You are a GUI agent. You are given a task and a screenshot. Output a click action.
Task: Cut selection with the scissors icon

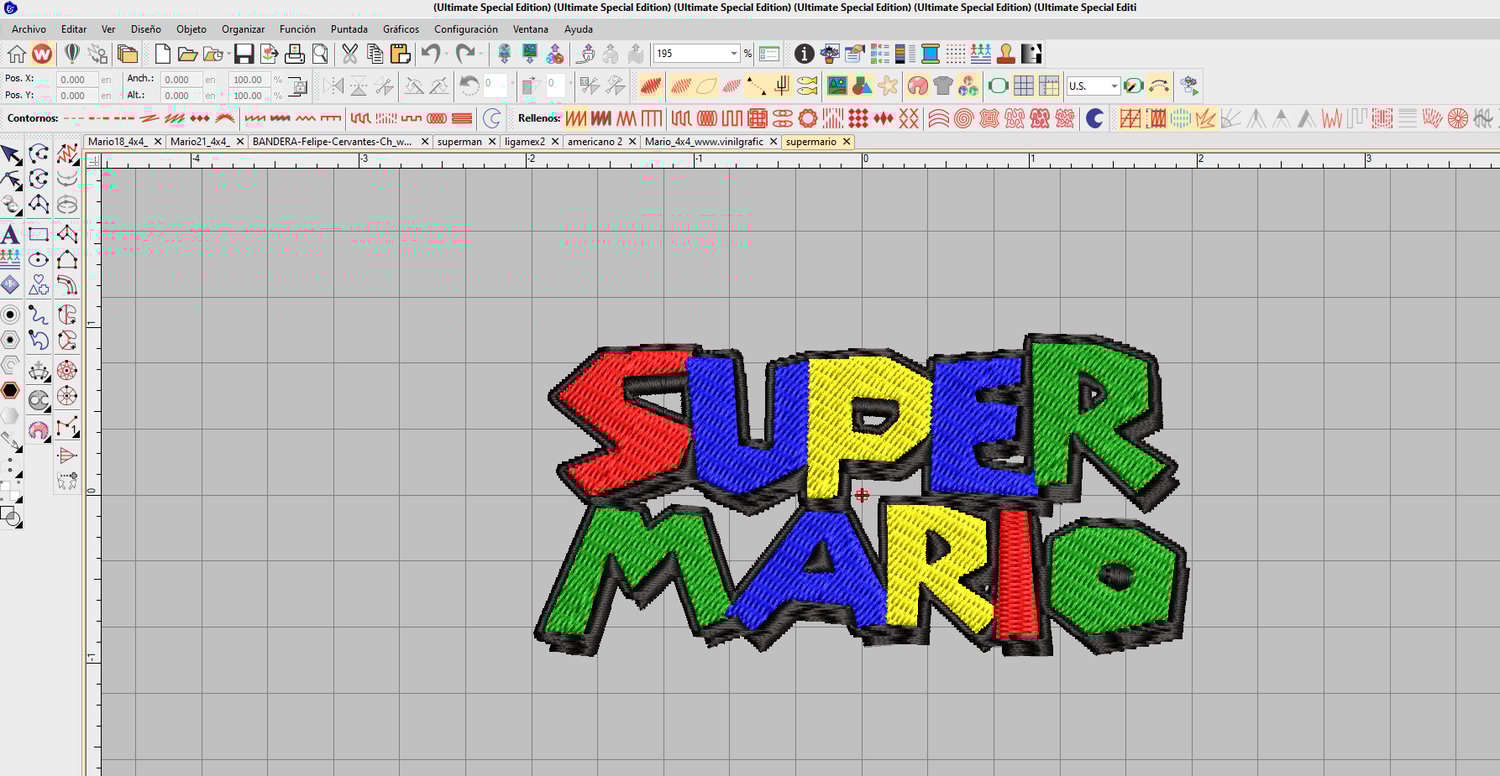coord(349,54)
